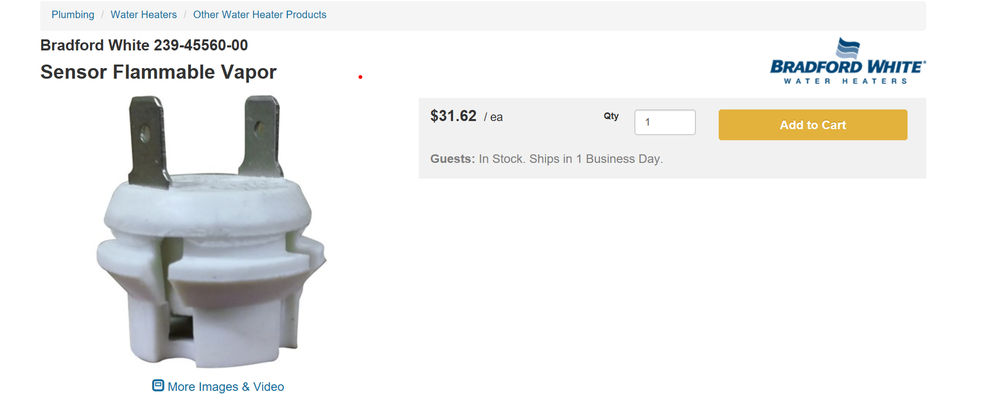Focus the Qty quantity input field
Screen dimensions: 1000x406
665,123
